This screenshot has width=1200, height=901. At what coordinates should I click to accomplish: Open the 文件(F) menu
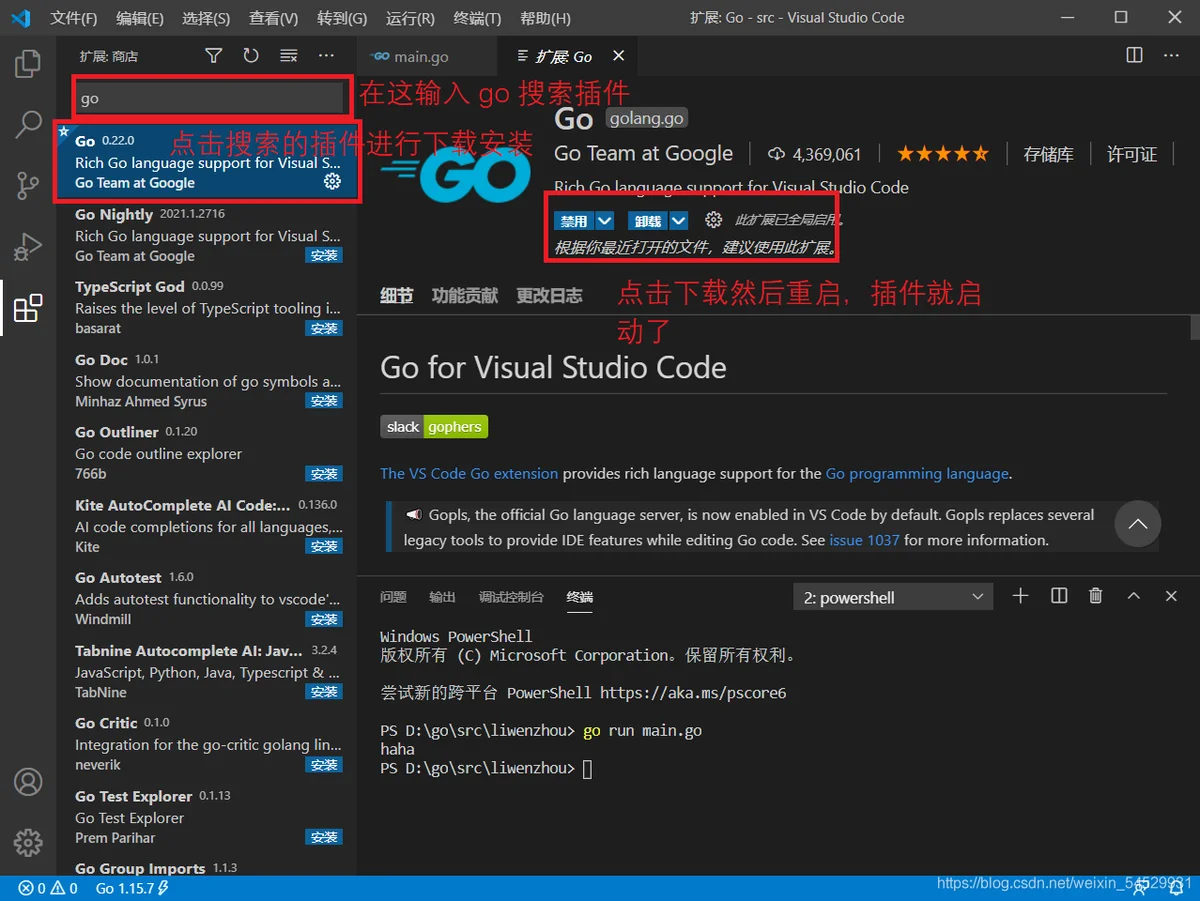tap(74, 18)
